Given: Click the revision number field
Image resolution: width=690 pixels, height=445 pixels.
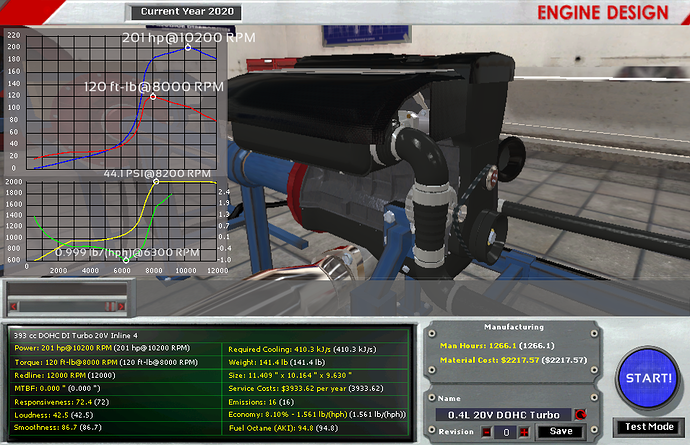Looking at the screenshot, I should click(506, 432).
